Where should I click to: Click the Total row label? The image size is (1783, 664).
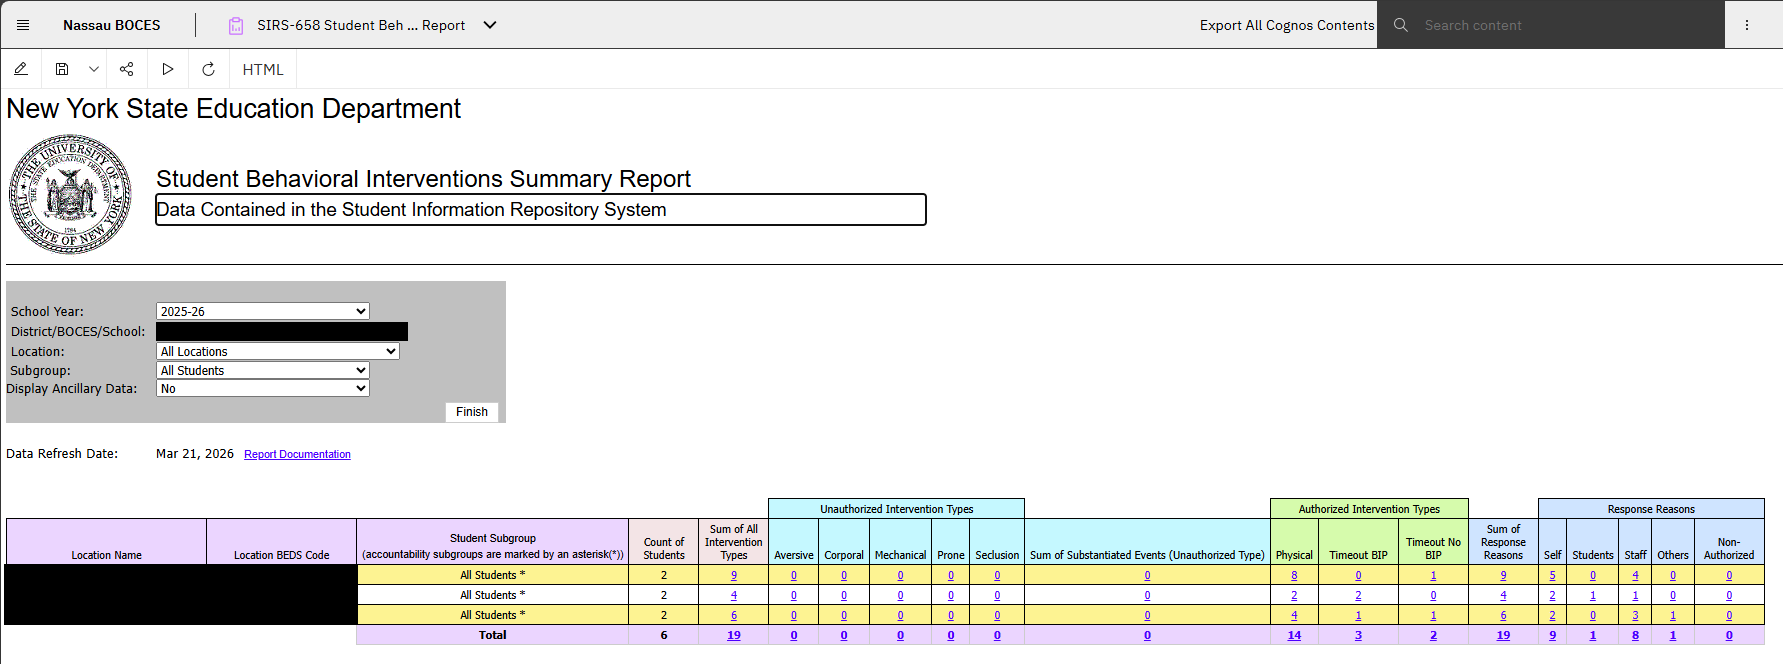tap(492, 635)
